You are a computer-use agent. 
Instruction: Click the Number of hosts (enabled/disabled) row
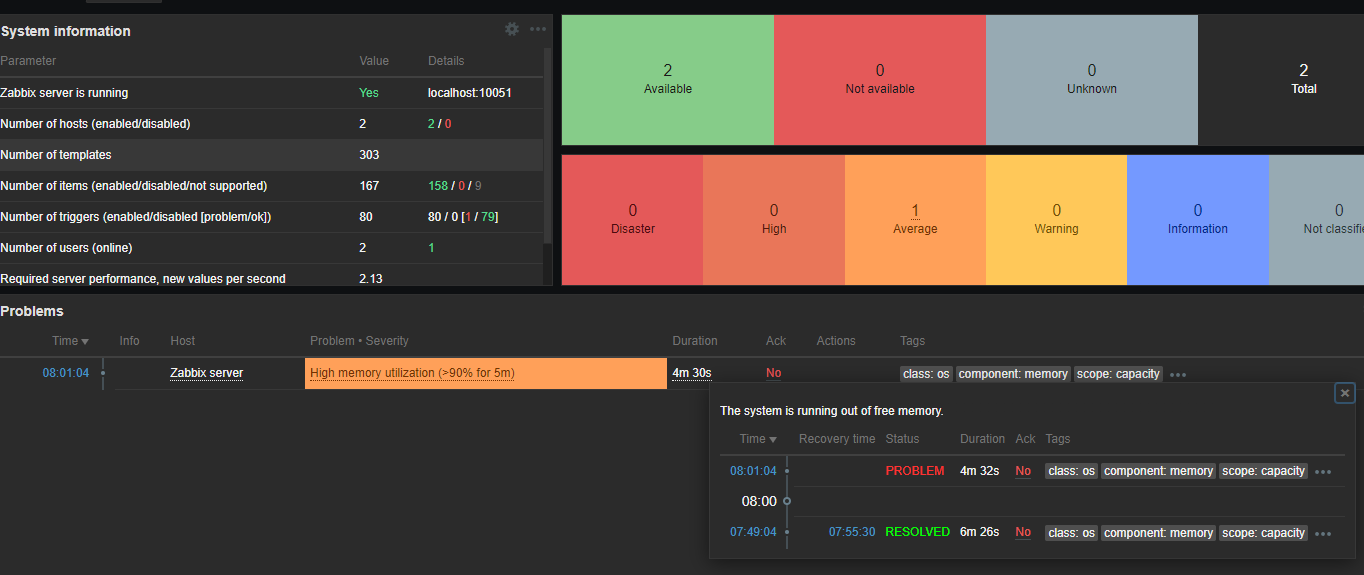[271, 124]
